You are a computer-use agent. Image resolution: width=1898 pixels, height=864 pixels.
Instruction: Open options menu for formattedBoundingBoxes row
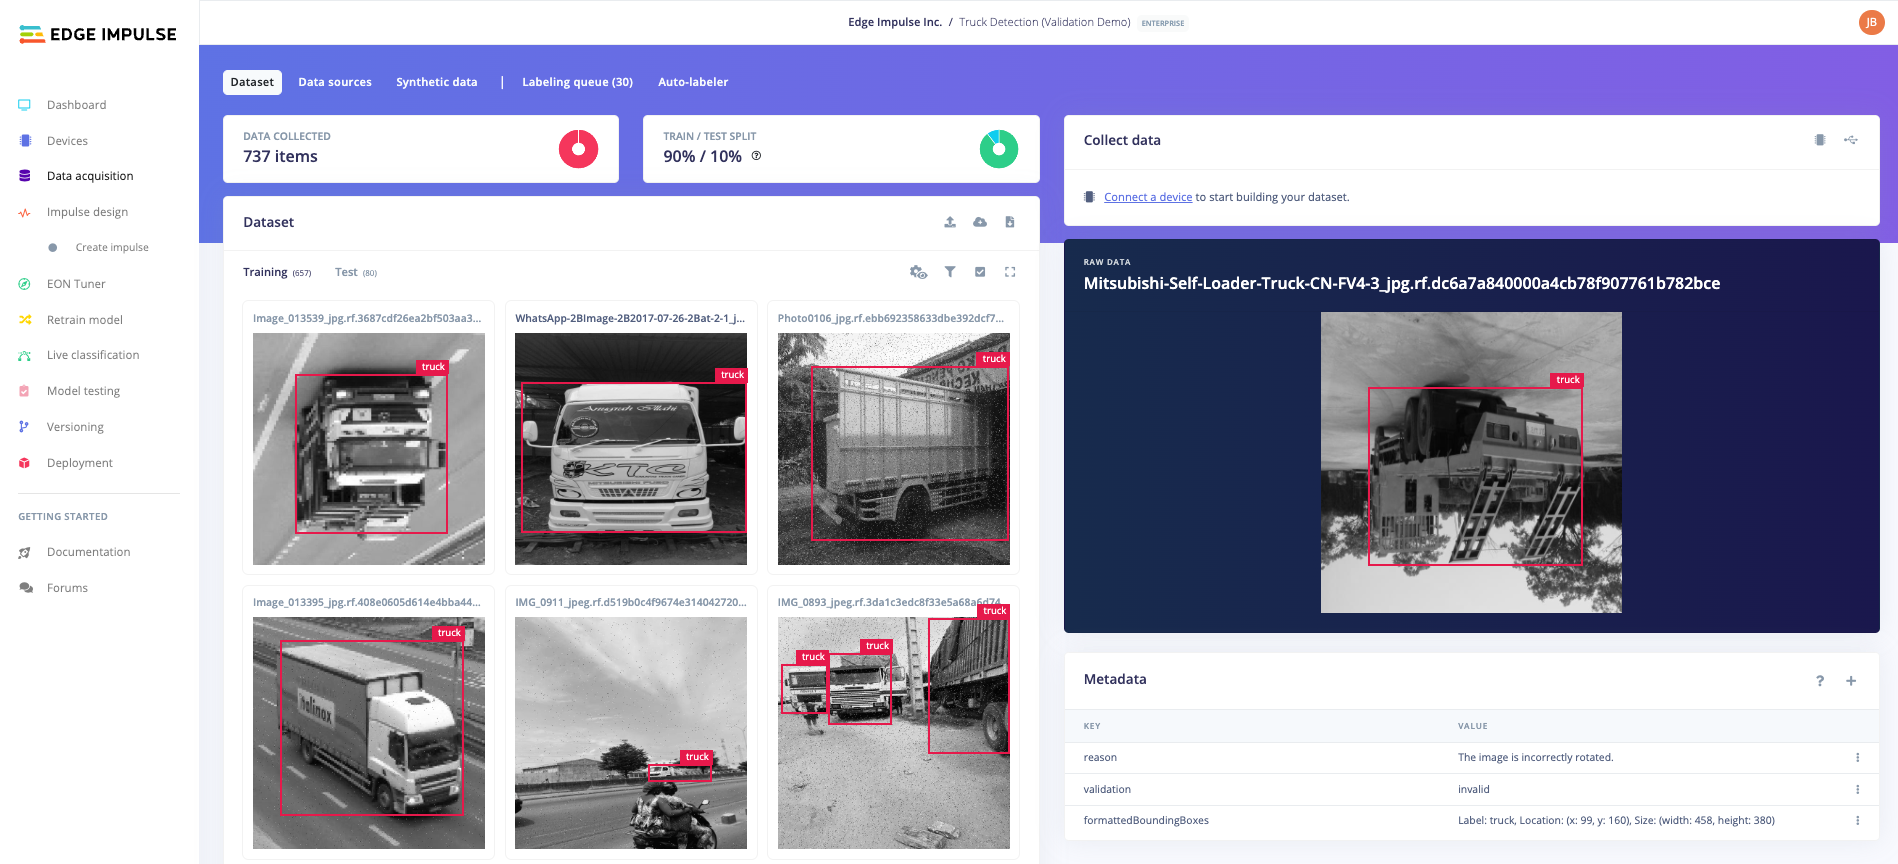tap(1858, 821)
